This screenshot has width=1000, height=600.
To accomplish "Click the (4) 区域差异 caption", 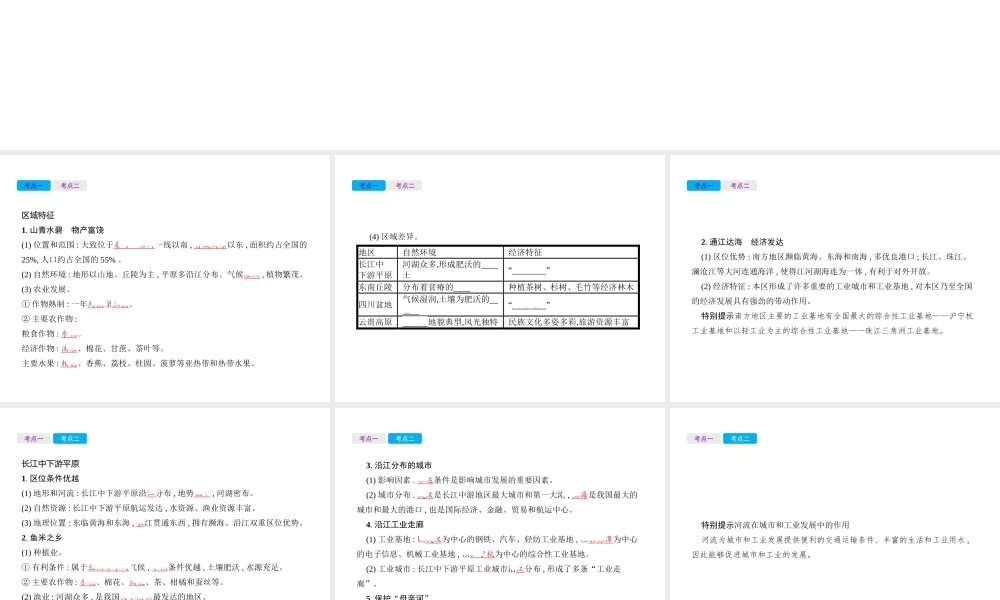I will coord(393,237).
